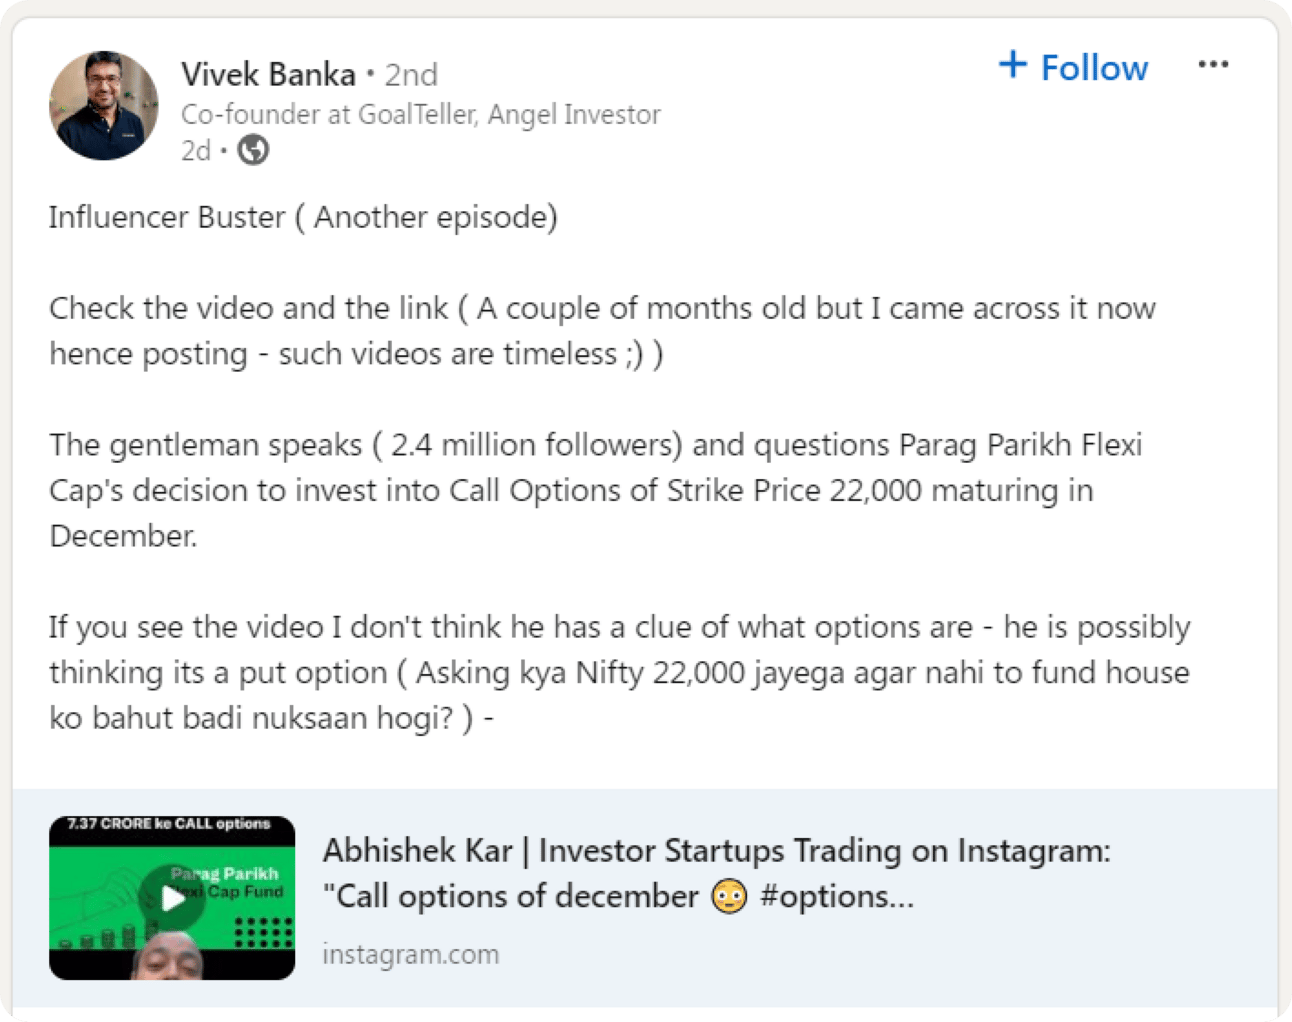Click 'Co-founder at GoalTeller, Angel Investor' headline

420,115
